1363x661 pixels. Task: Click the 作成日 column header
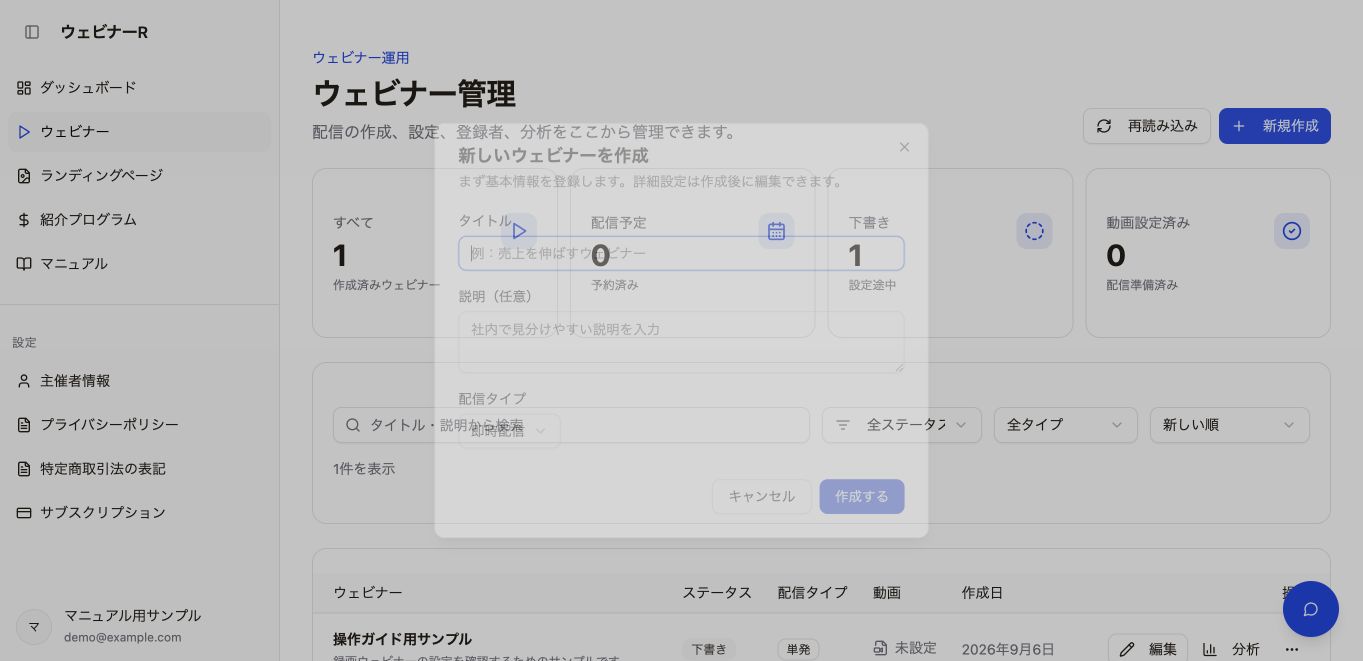[982, 593]
